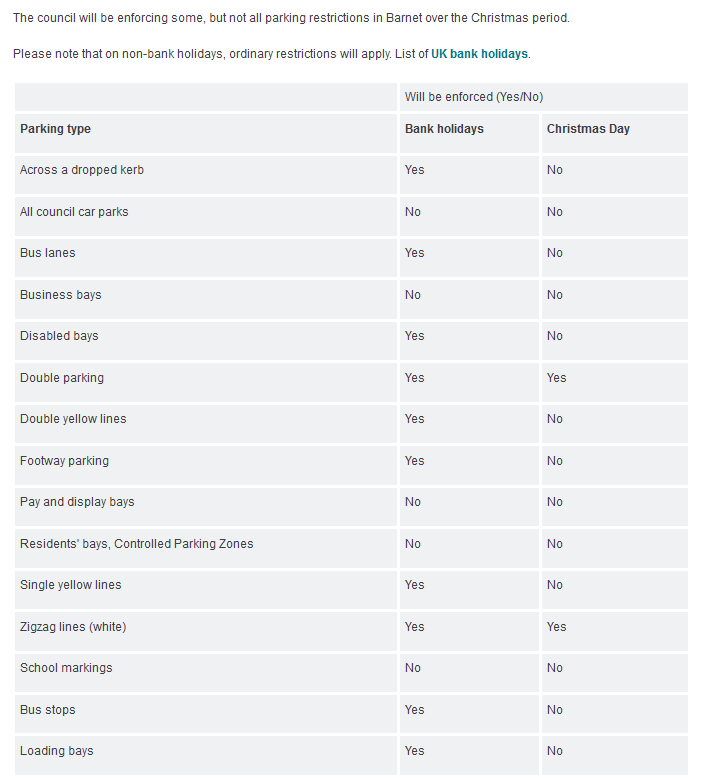
Task: Open the UK bank holidays link
Action: (479, 54)
